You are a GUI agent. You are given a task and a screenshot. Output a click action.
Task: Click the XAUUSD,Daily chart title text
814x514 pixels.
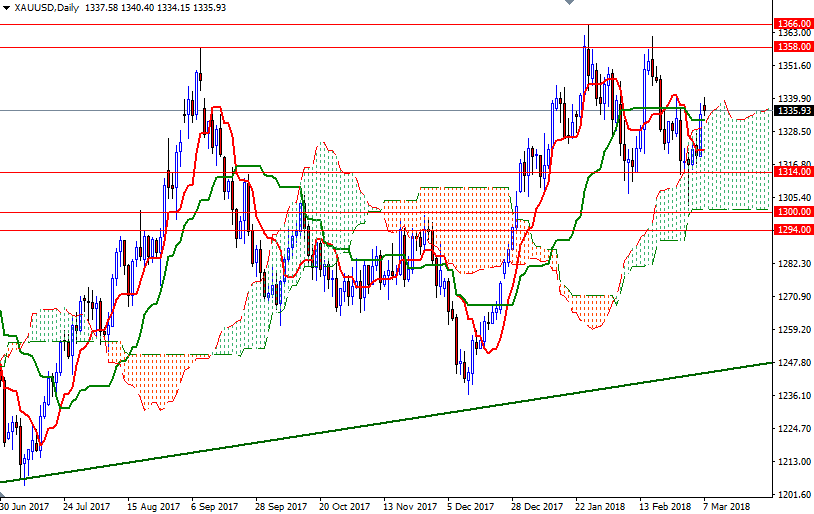pyautogui.click(x=47, y=7)
